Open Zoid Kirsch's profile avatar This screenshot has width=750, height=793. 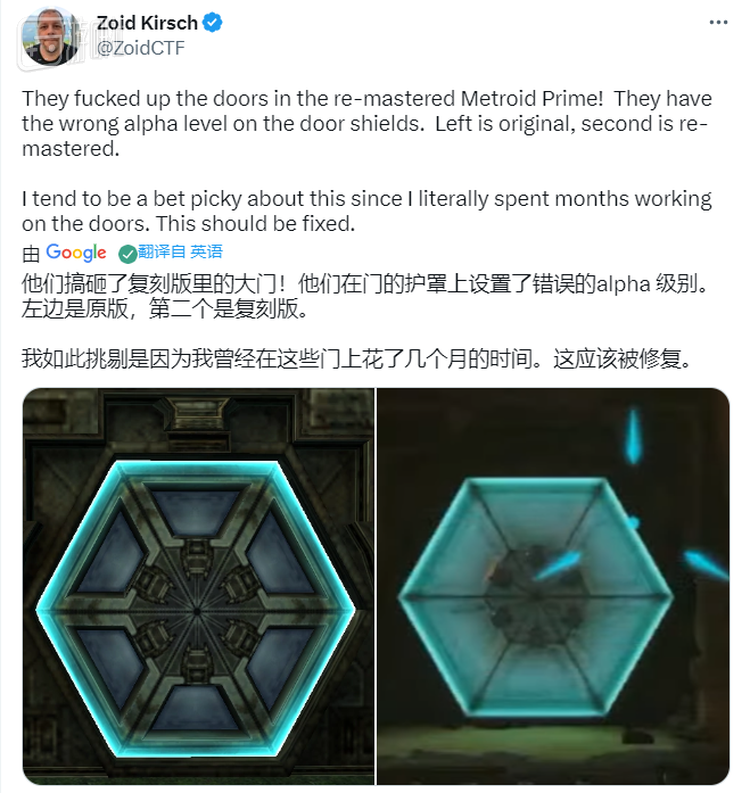tap(50, 37)
